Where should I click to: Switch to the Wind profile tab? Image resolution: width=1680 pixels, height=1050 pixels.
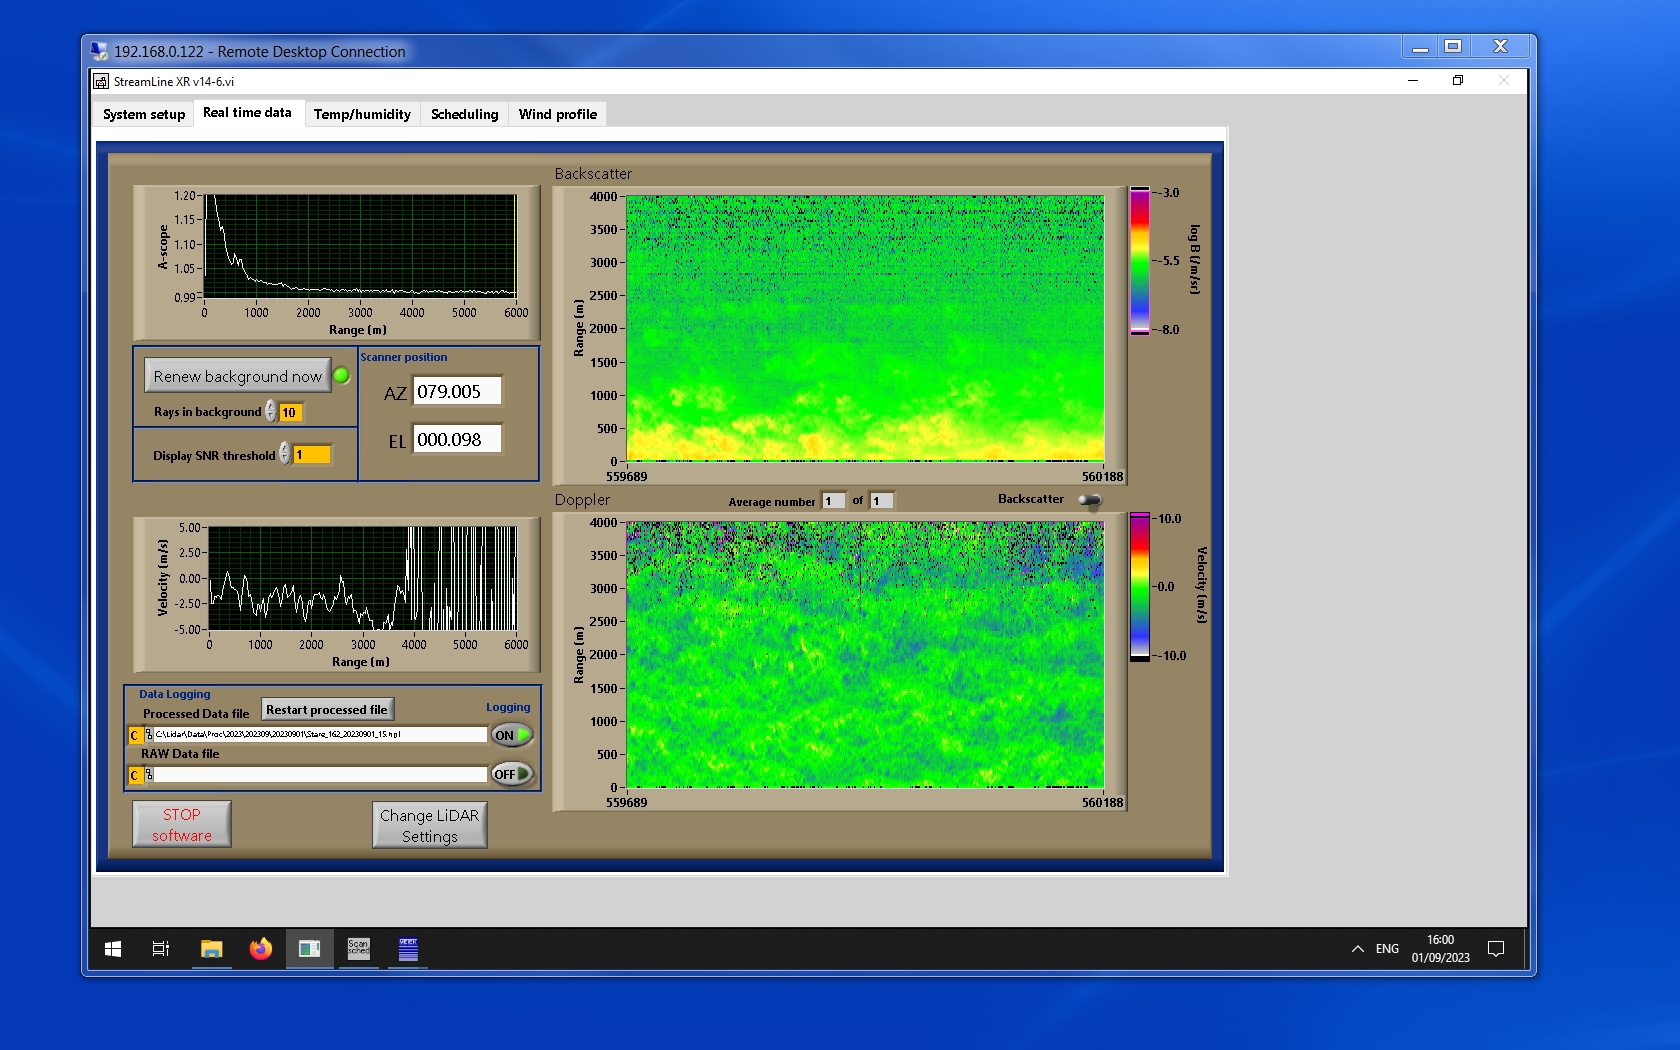pyautogui.click(x=557, y=114)
